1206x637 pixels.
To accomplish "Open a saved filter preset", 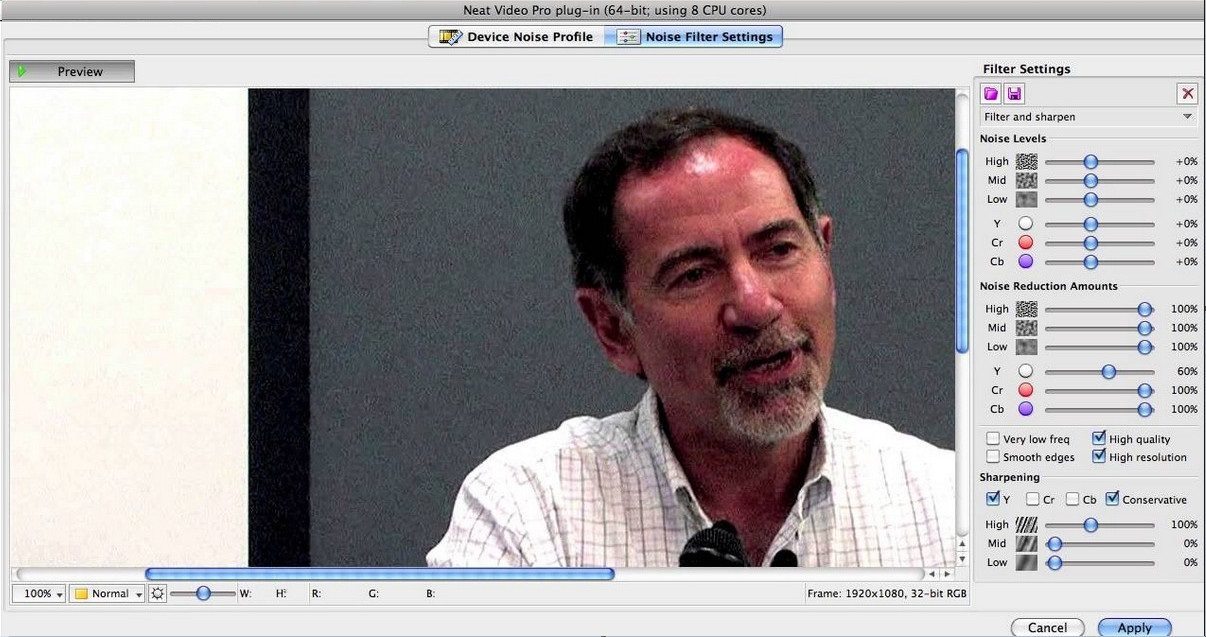I will click(990, 92).
